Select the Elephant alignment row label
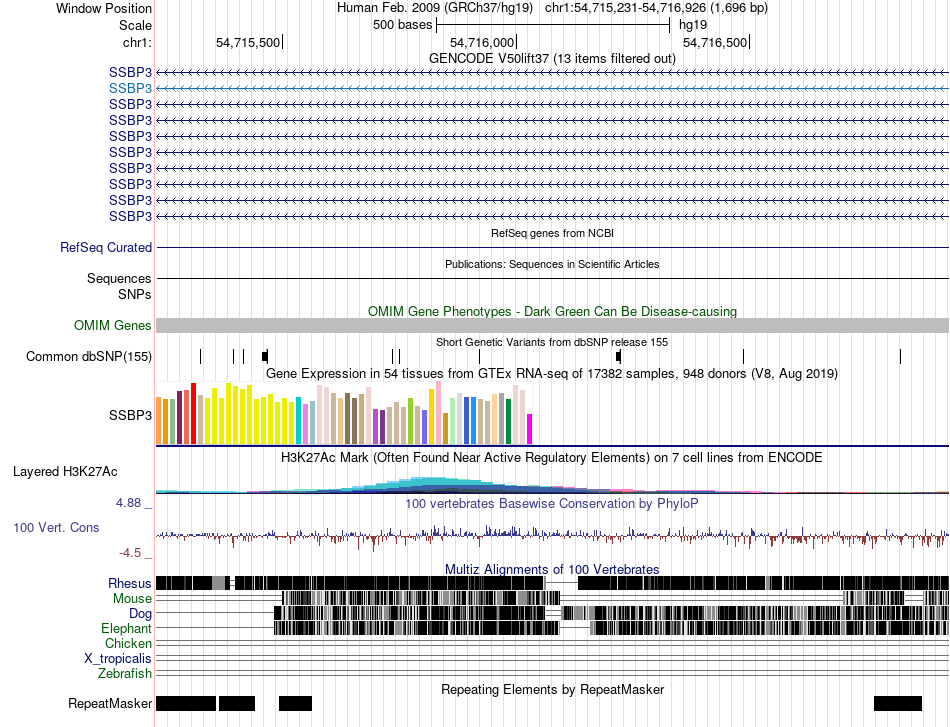This screenshot has height=727, width=950. click(x=126, y=628)
